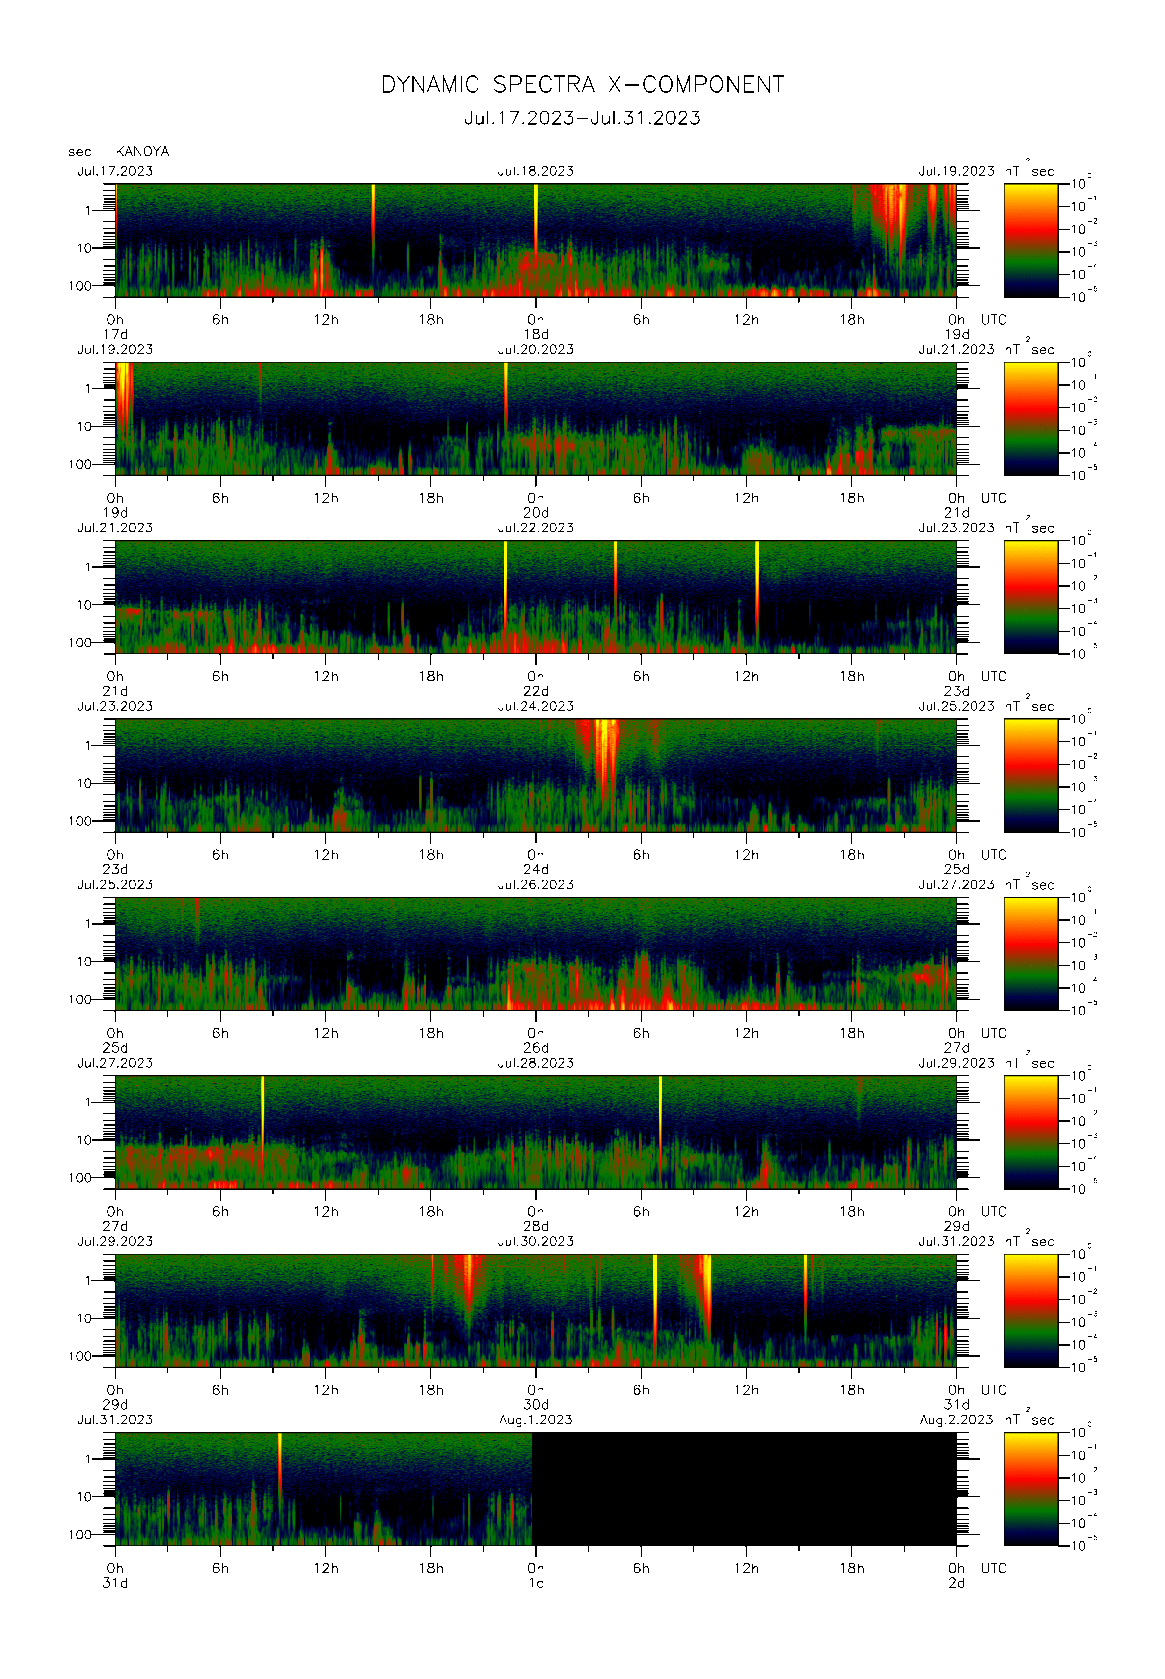Click the Jul.20.2023 date label

536,350
